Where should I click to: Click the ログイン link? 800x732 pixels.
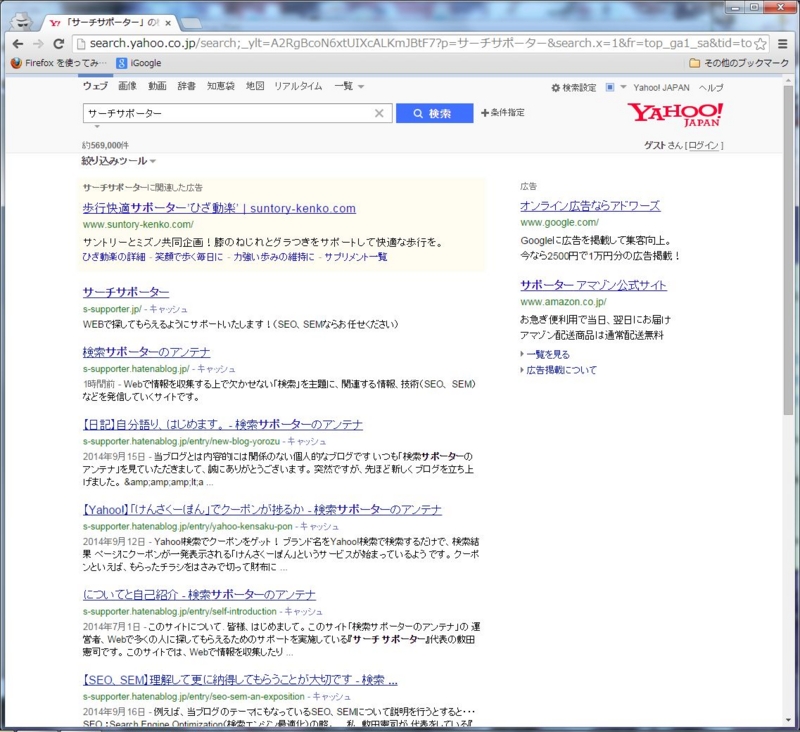coord(703,145)
